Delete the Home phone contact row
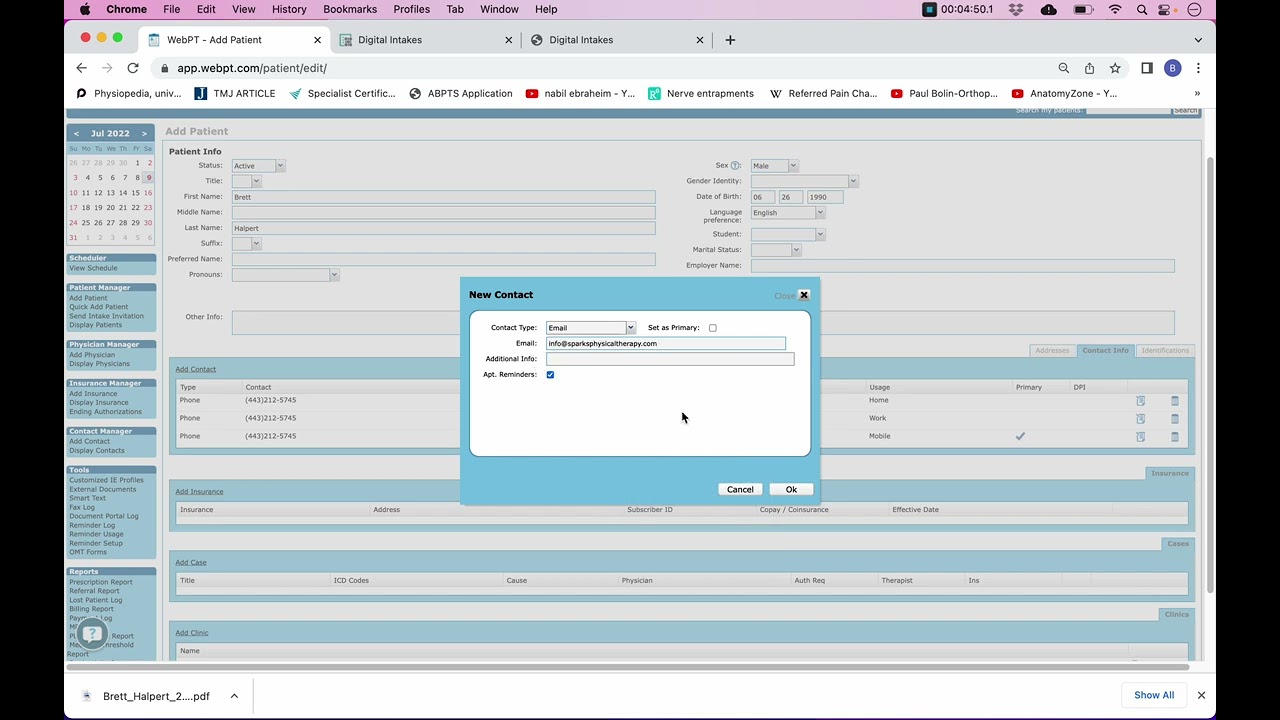1280x720 pixels. (1175, 401)
